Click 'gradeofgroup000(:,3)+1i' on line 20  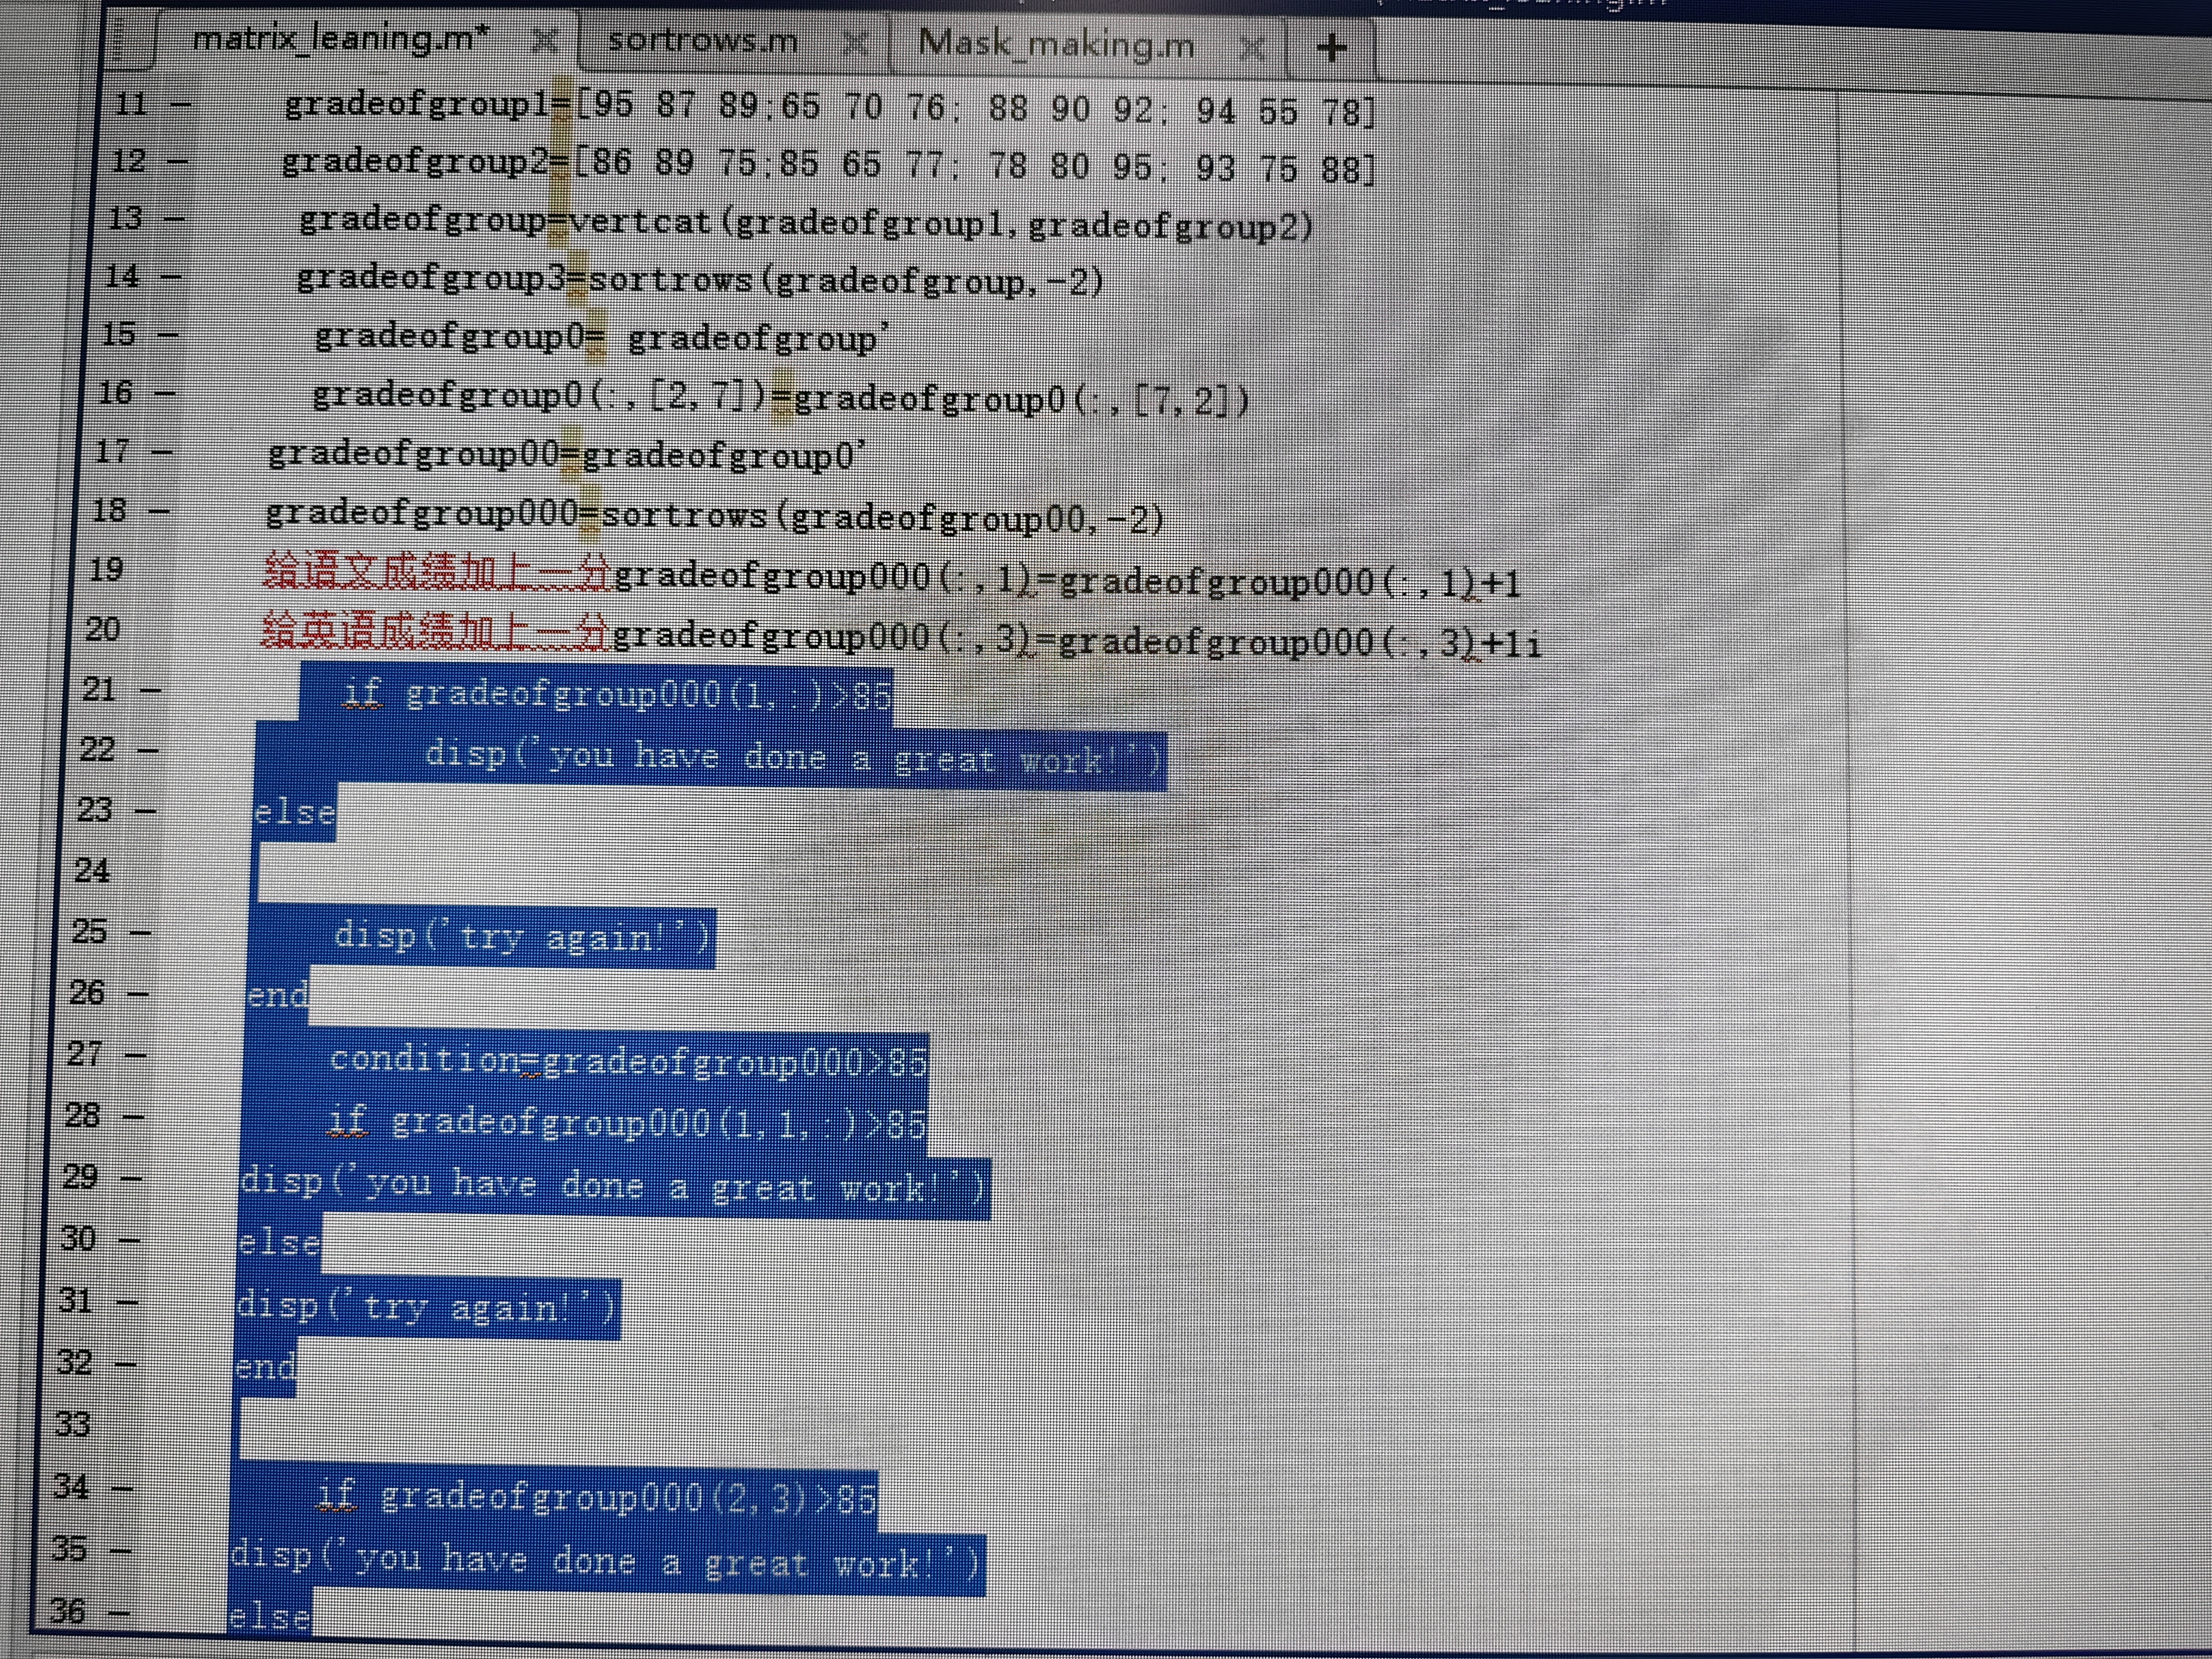click(1300, 641)
